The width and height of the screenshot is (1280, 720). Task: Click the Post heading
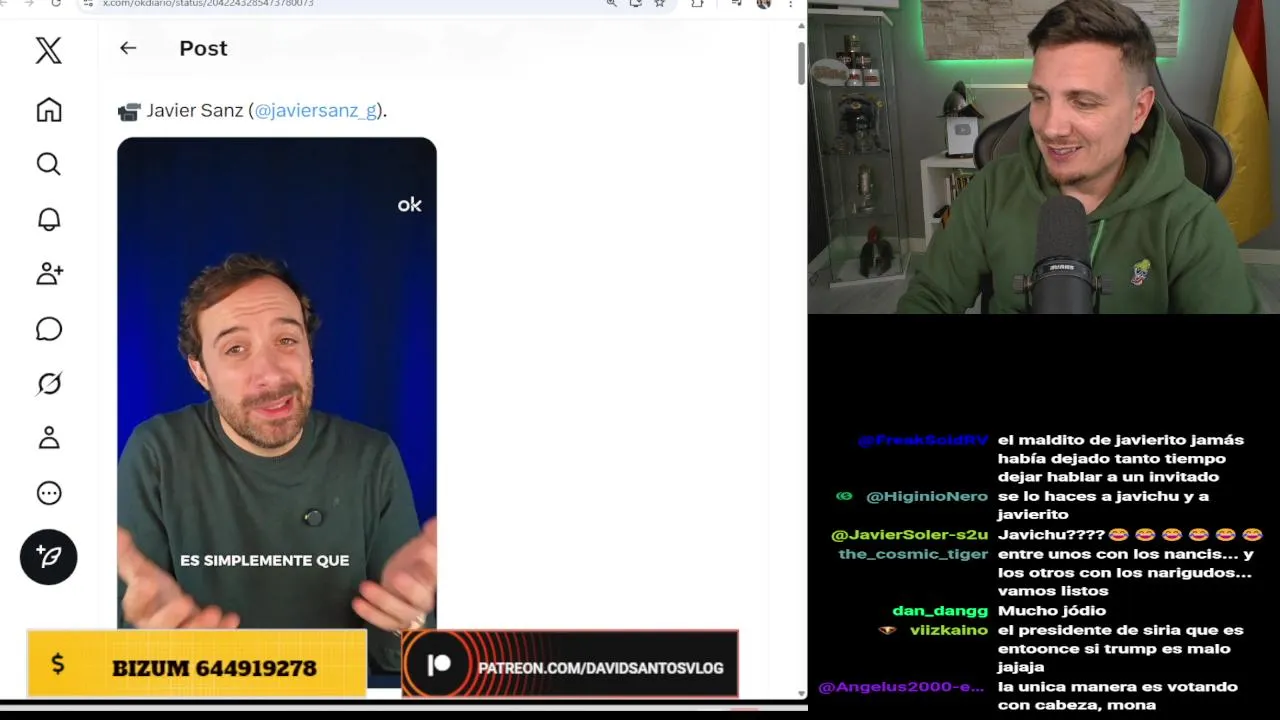tap(203, 48)
